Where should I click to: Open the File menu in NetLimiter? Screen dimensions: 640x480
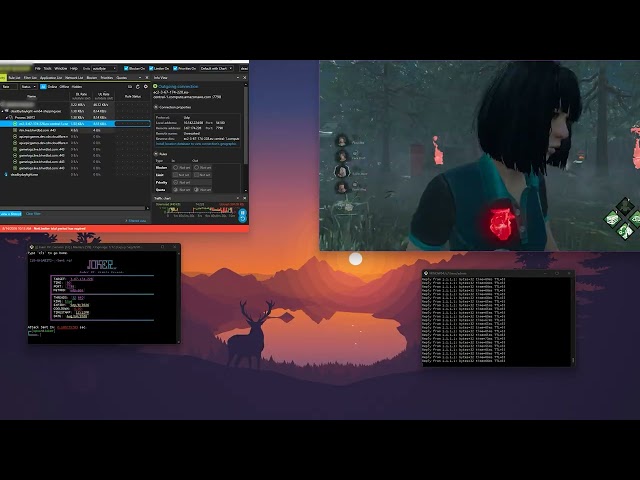(38, 69)
